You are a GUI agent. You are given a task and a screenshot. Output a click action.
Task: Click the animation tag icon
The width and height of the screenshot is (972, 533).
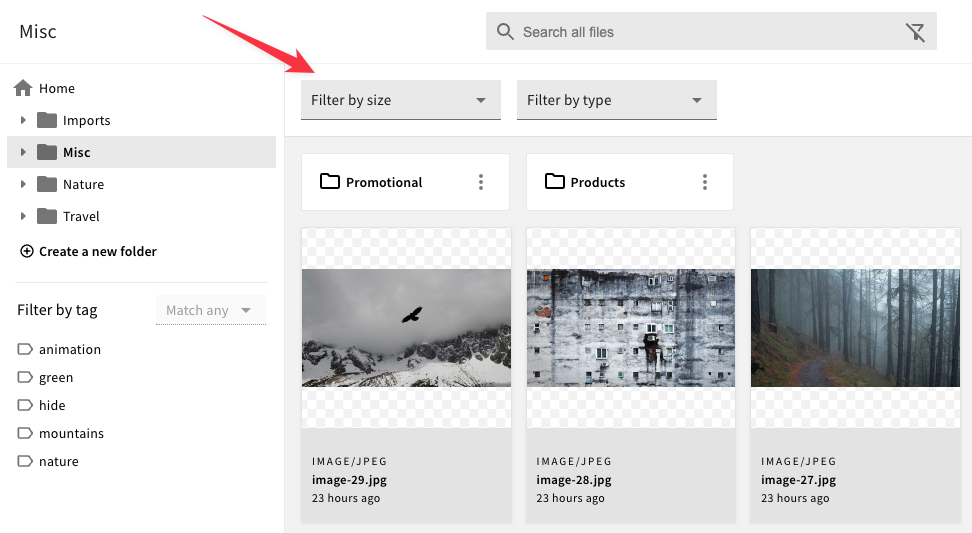pyautogui.click(x=25, y=349)
